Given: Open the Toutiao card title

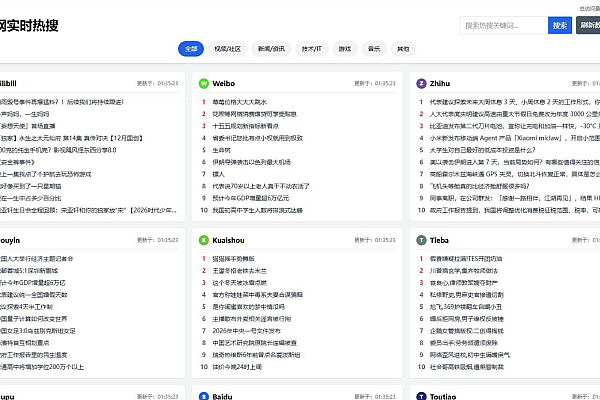Looking at the screenshot, I should 443,397.
